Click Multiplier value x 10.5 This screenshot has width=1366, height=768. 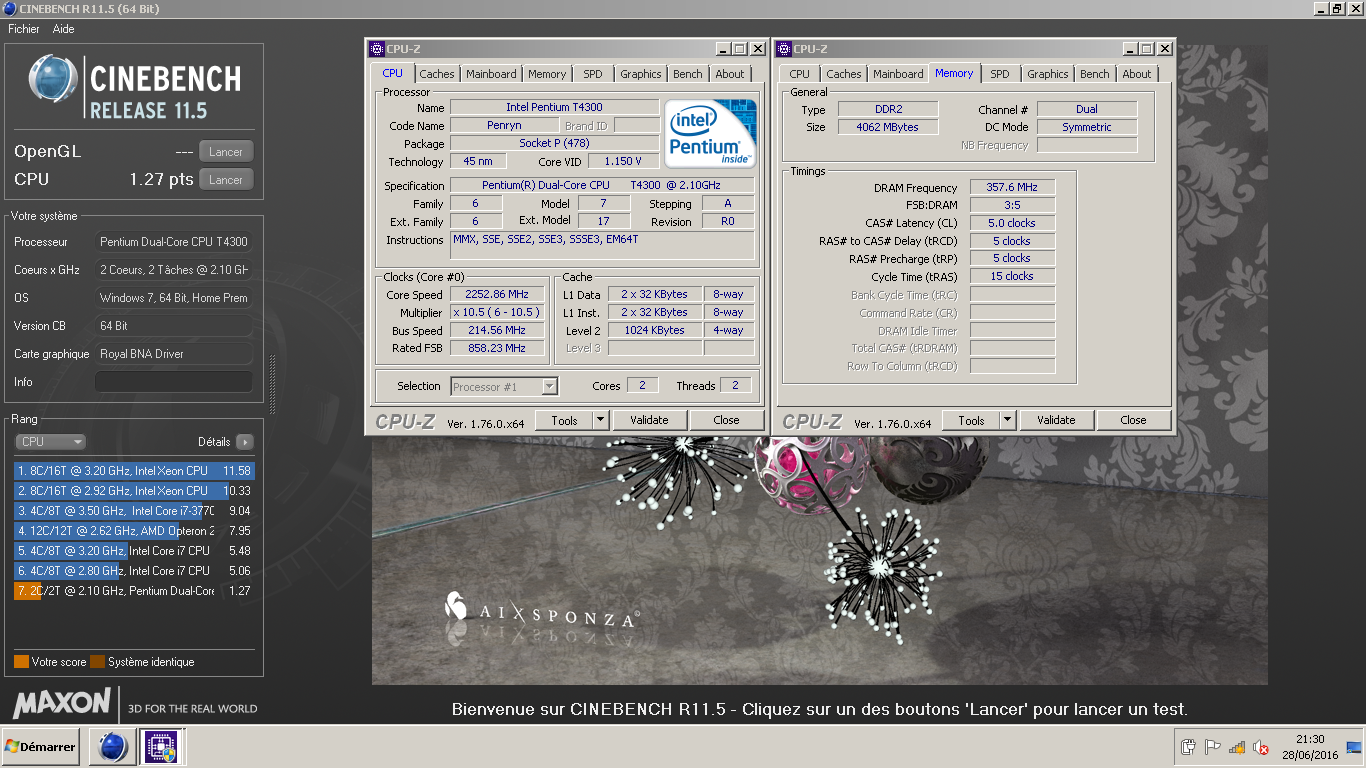pos(497,312)
